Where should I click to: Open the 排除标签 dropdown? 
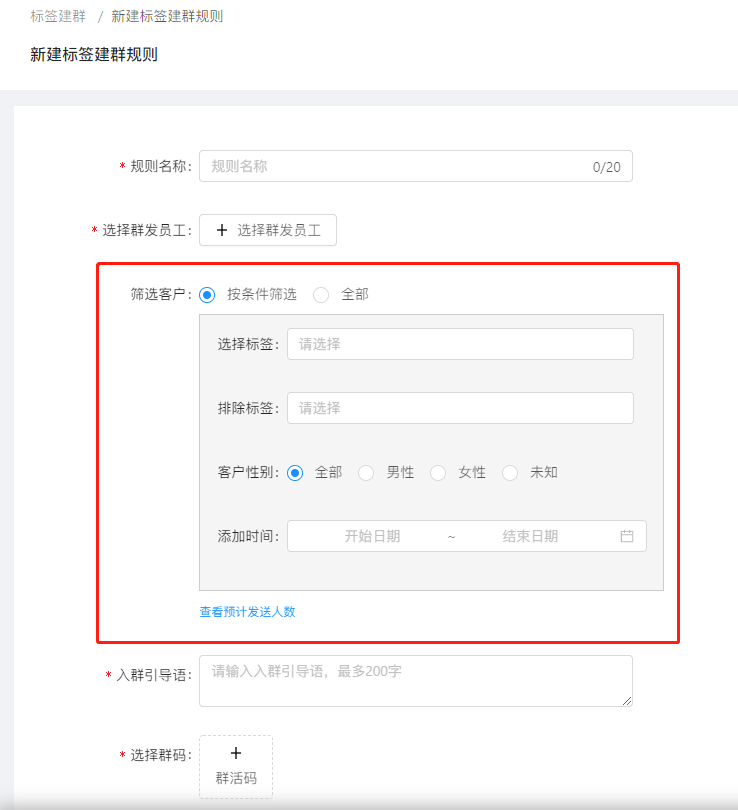460,408
